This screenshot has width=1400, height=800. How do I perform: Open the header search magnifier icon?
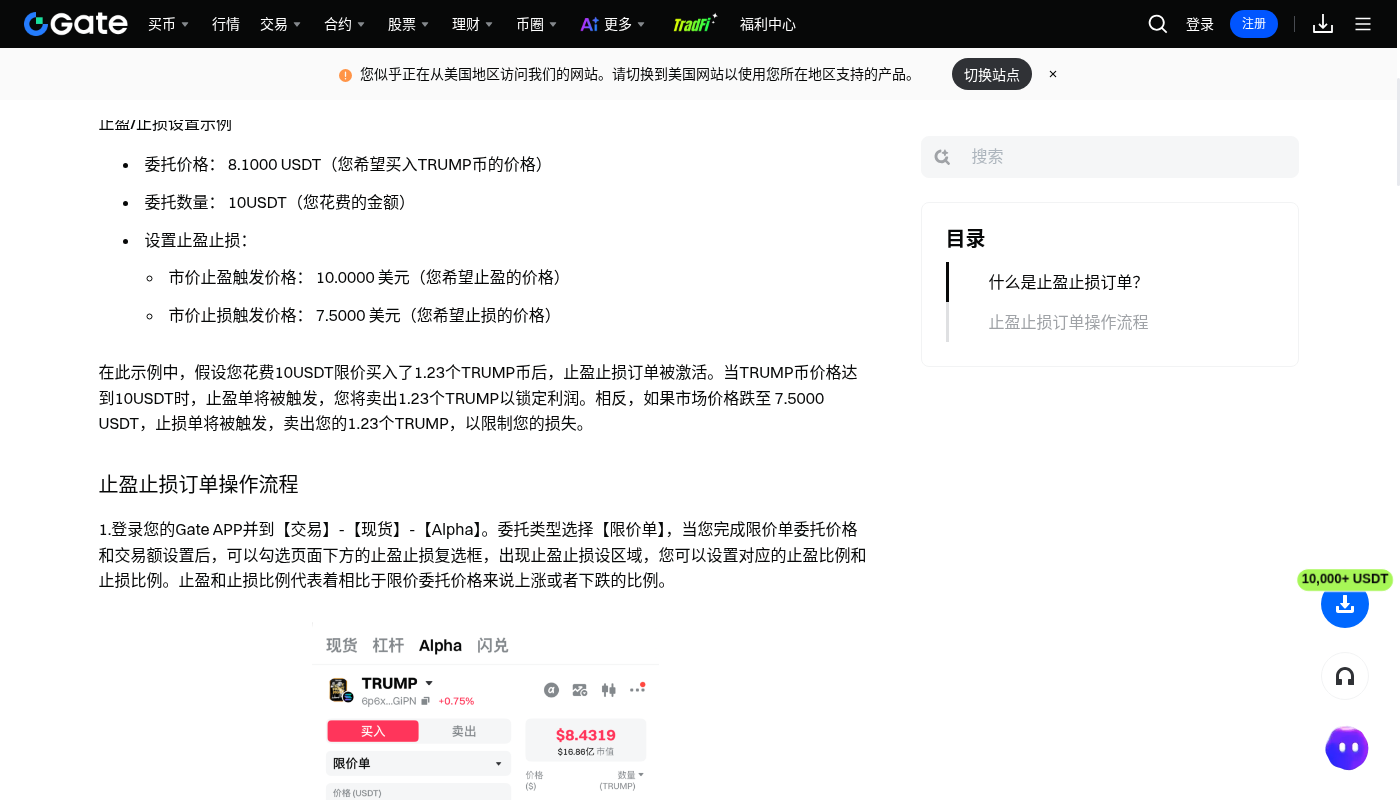coord(1158,24)
